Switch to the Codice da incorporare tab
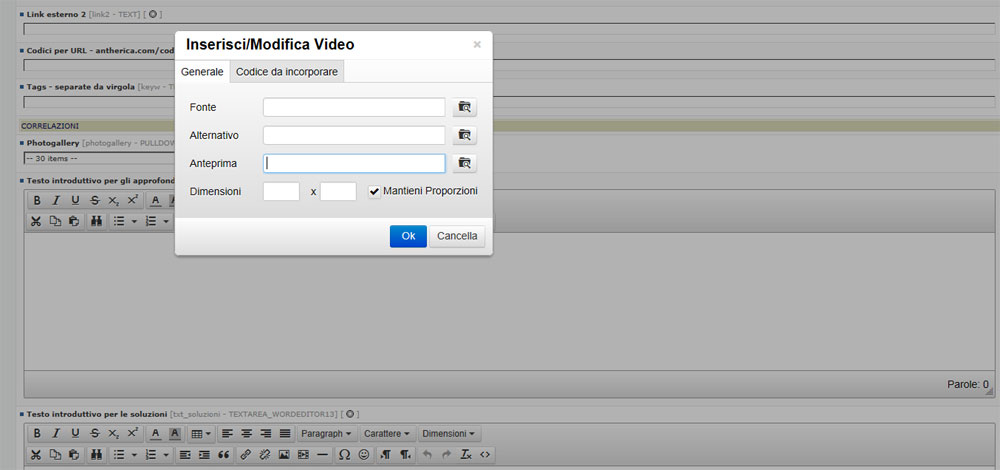1000x470 pixels. tap(287, 72)
